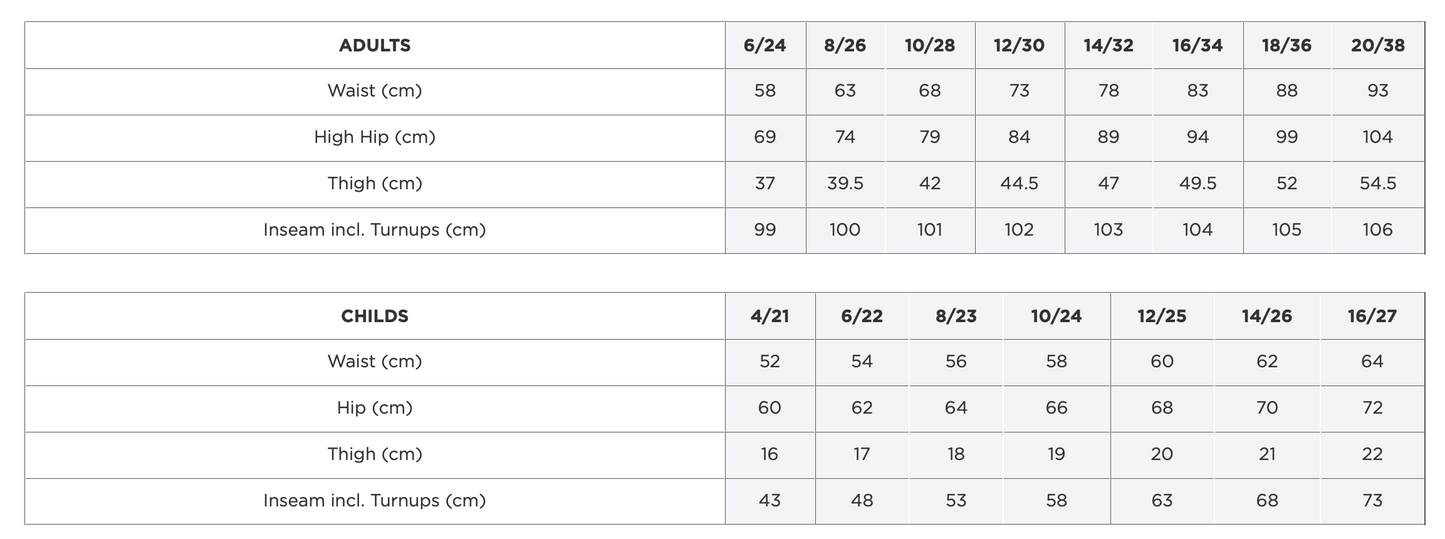Click the adult inseam value 106

pos(1377,230)
